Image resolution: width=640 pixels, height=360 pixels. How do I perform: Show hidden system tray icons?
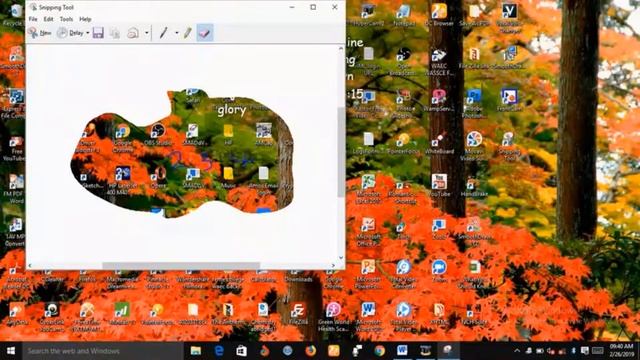517,351
